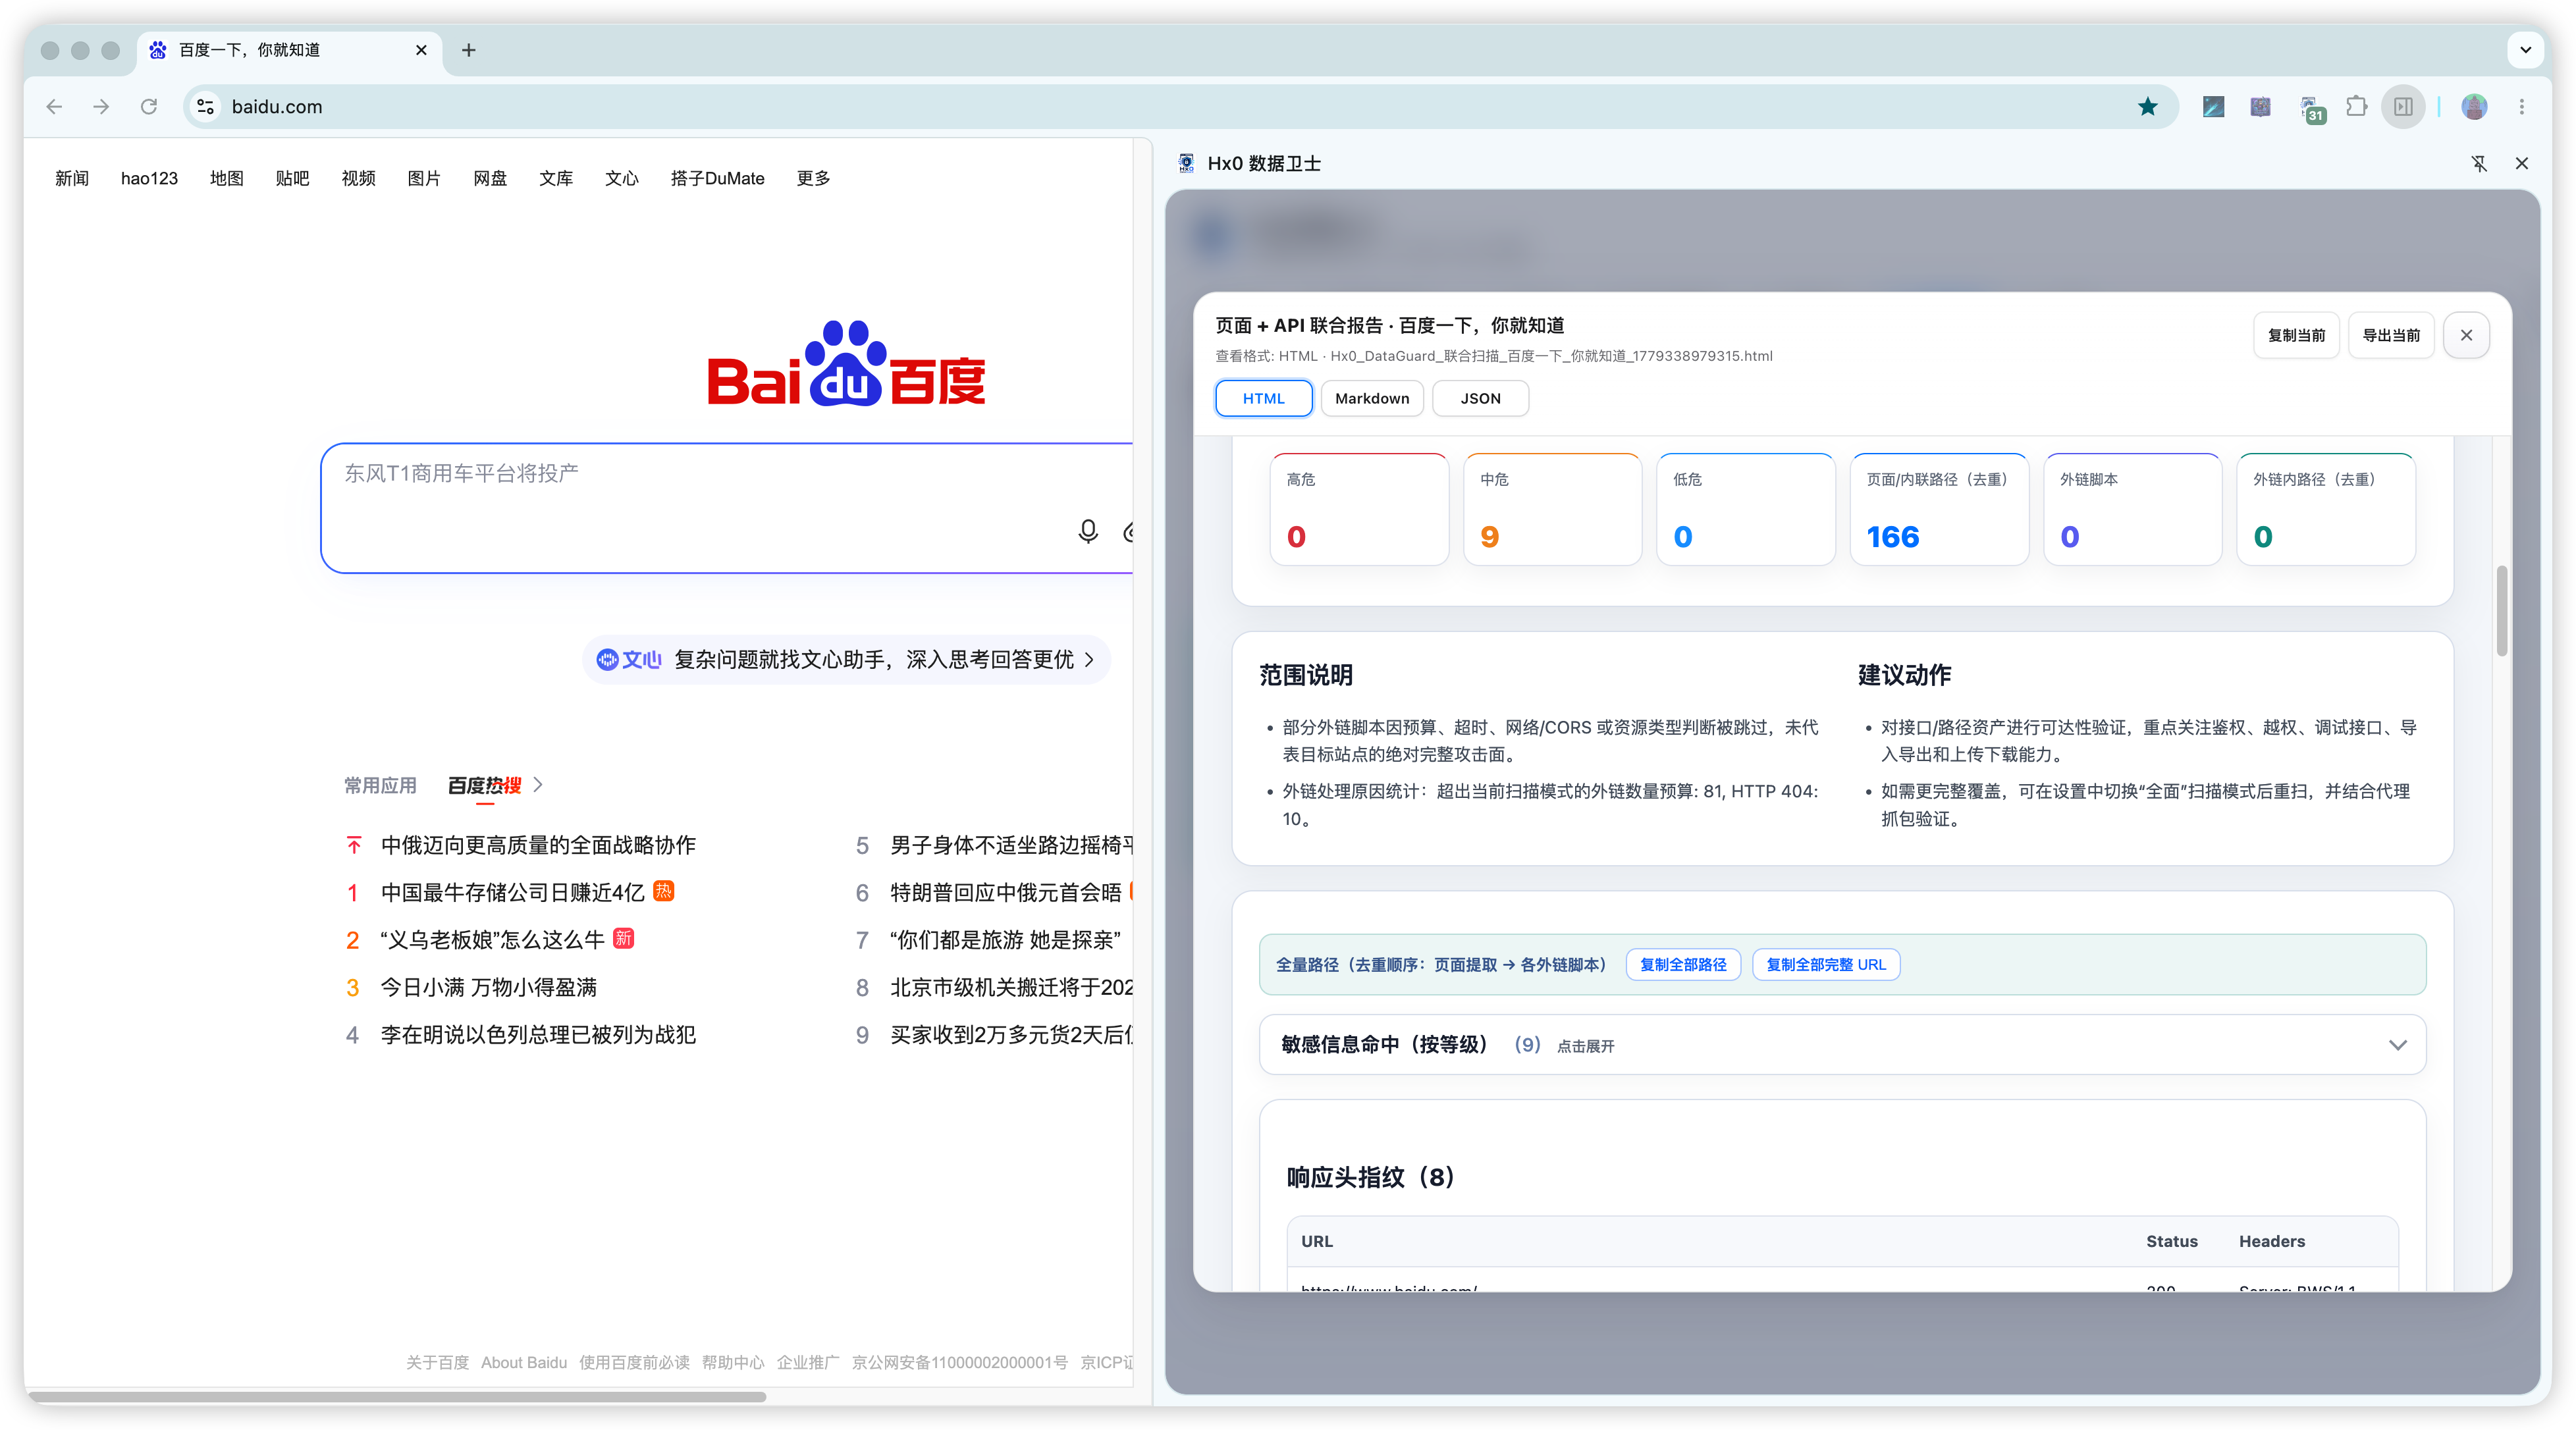This screenshot has width=2576, height=1430.
Task: Go back to the previous page
Action: [x=54, y=106]
